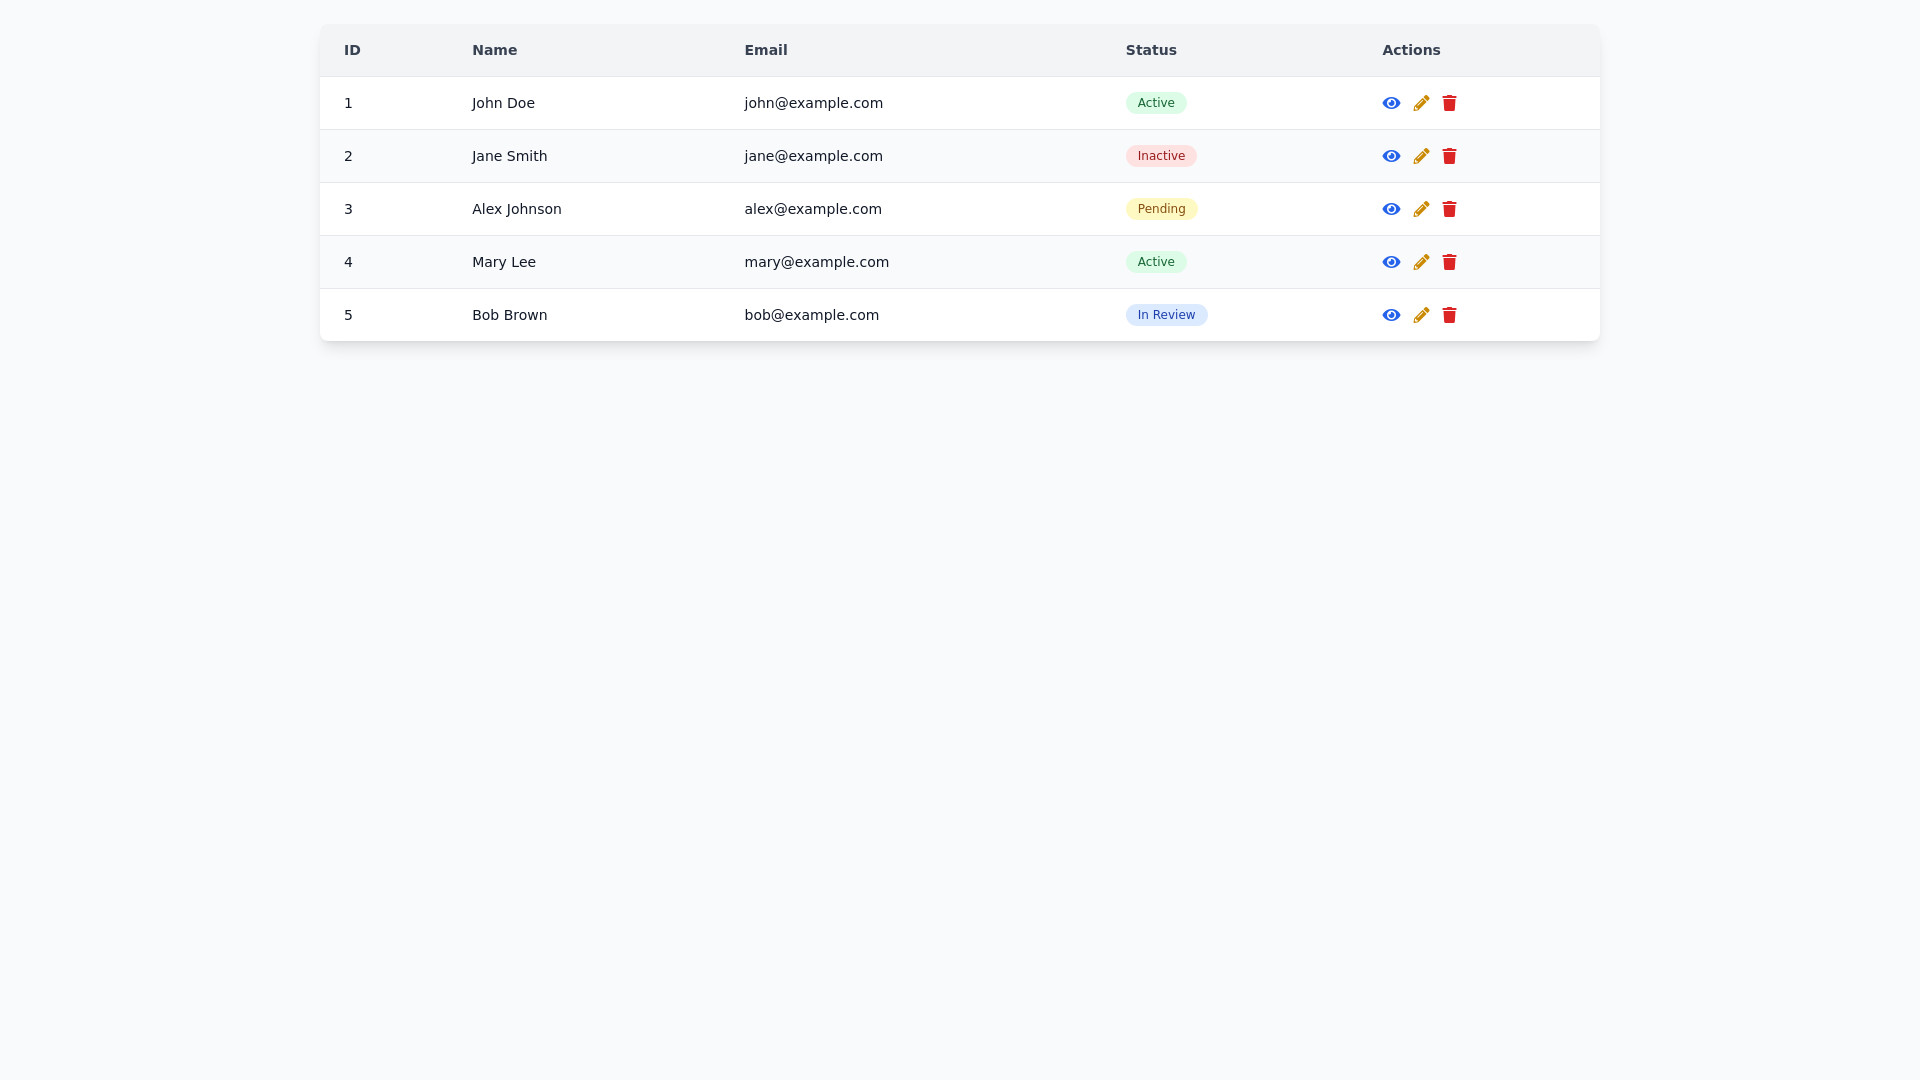Click the edit icon for Mary Lee
This screenshot has height=1080, width=1920.
pos(1421,262)
